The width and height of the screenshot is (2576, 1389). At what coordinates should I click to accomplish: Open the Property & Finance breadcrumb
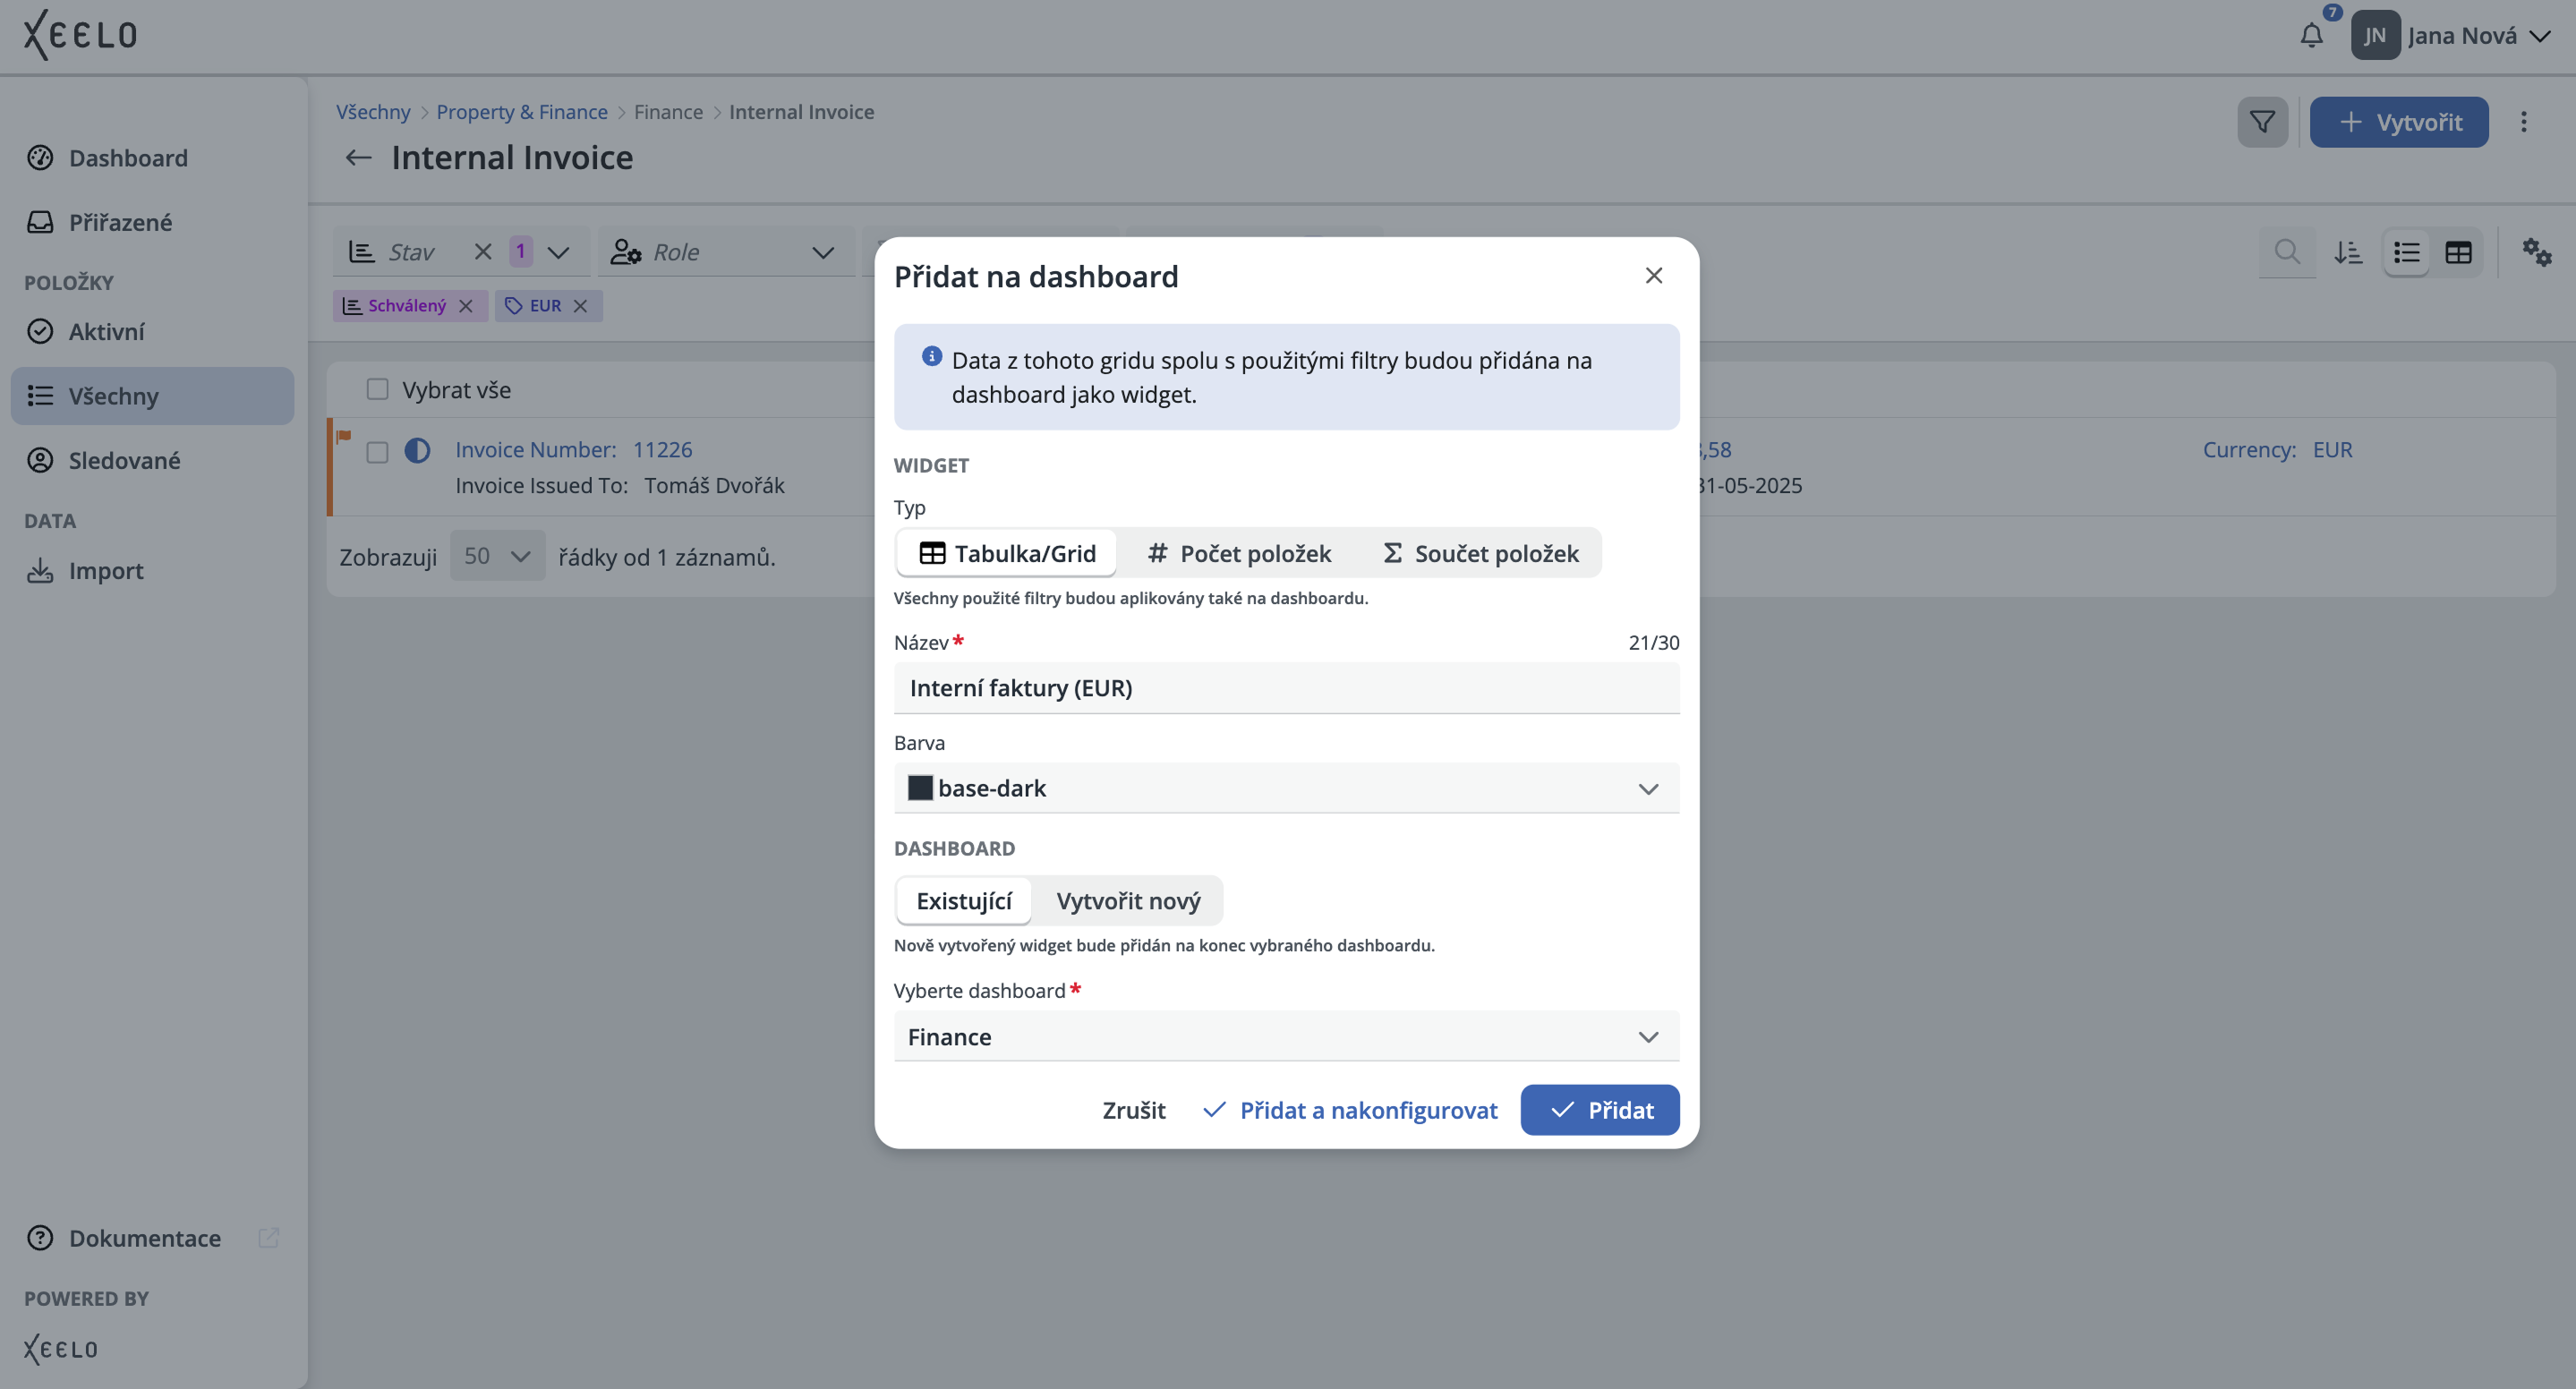522,112
